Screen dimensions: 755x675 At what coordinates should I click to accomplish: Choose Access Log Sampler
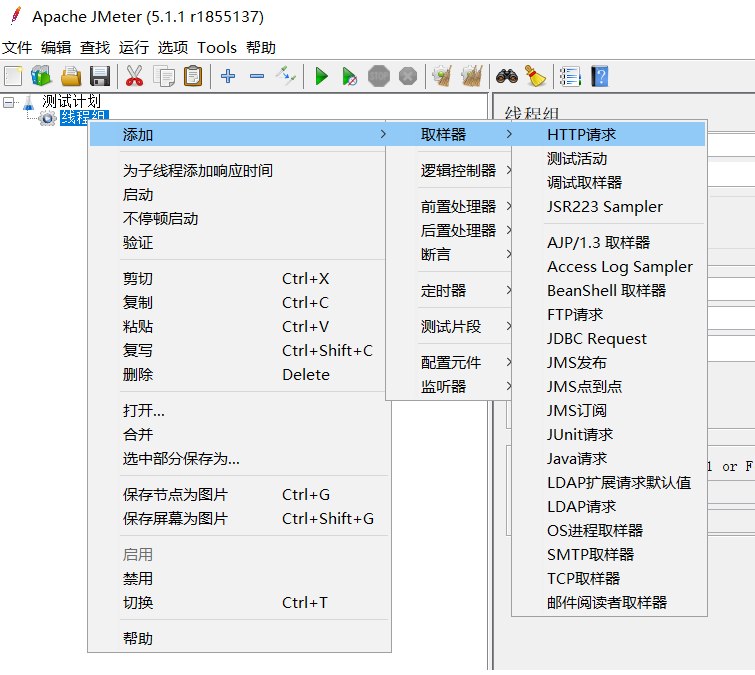pyautogui.click(x=610, y=266)
